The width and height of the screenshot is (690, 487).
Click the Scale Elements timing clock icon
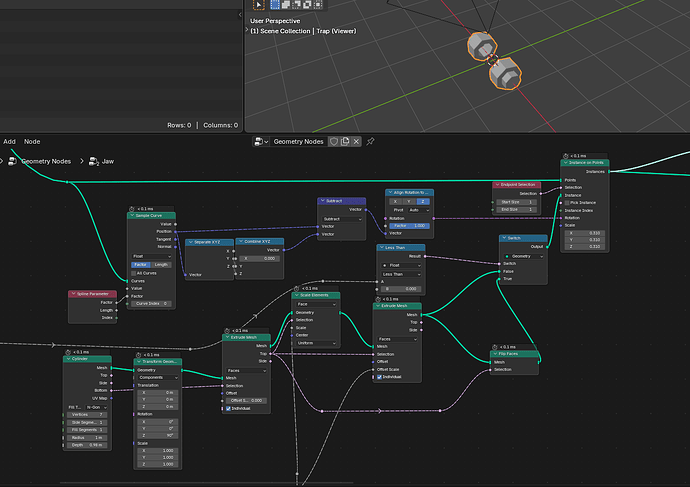pos(296,288)
